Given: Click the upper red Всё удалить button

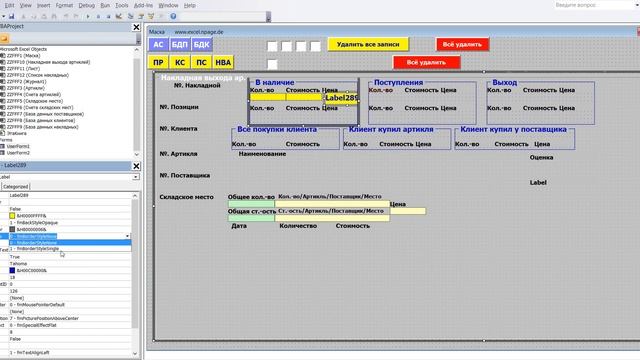Looking at the screenshot, I should [x=462, y=44].
